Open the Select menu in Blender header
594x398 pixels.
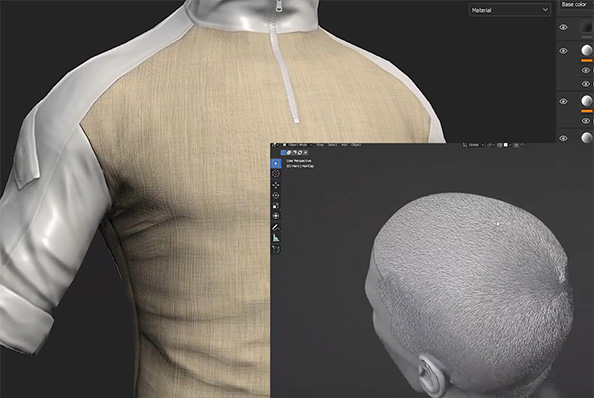coord(332,145)
